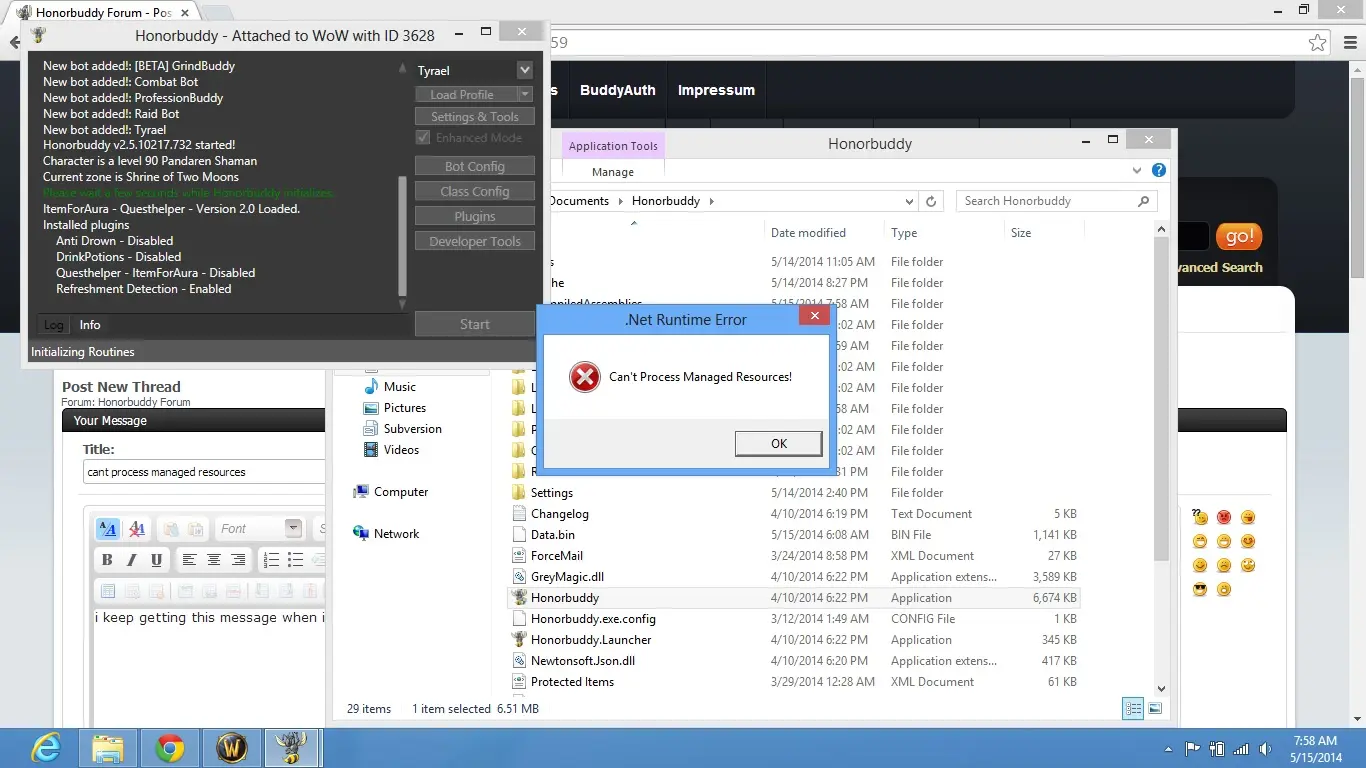Image resolution: width=1366 pixels, height=768 pixels.
Task: Switch Explorer to details view icon
Action: [1133, 708]
